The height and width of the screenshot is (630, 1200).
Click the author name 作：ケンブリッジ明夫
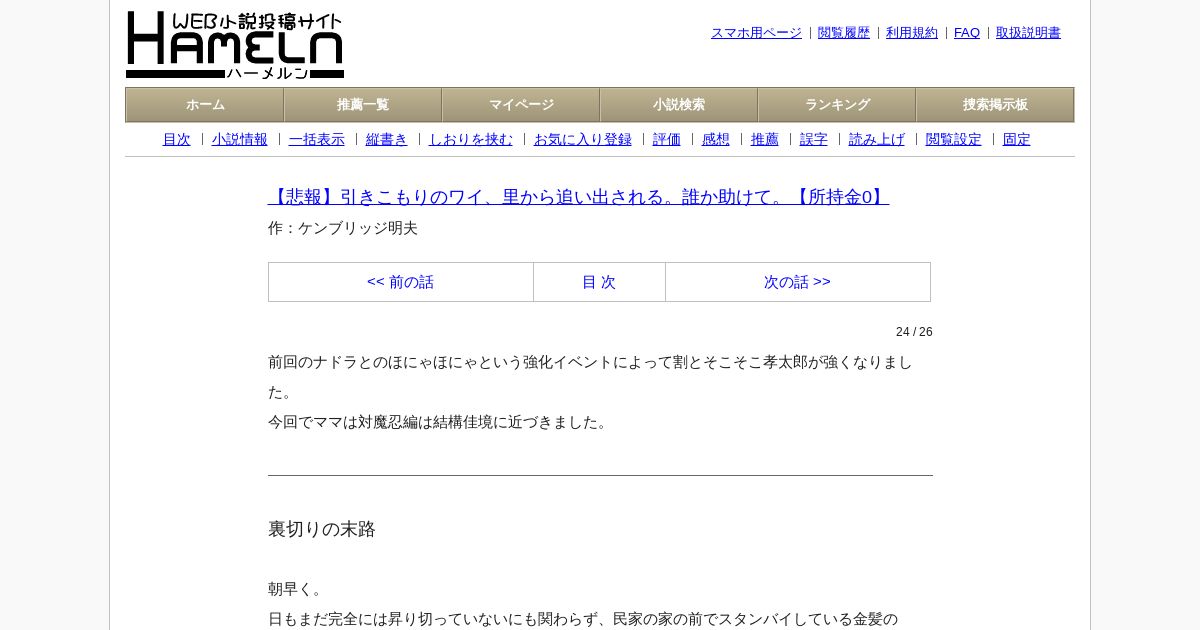point(343,228)
